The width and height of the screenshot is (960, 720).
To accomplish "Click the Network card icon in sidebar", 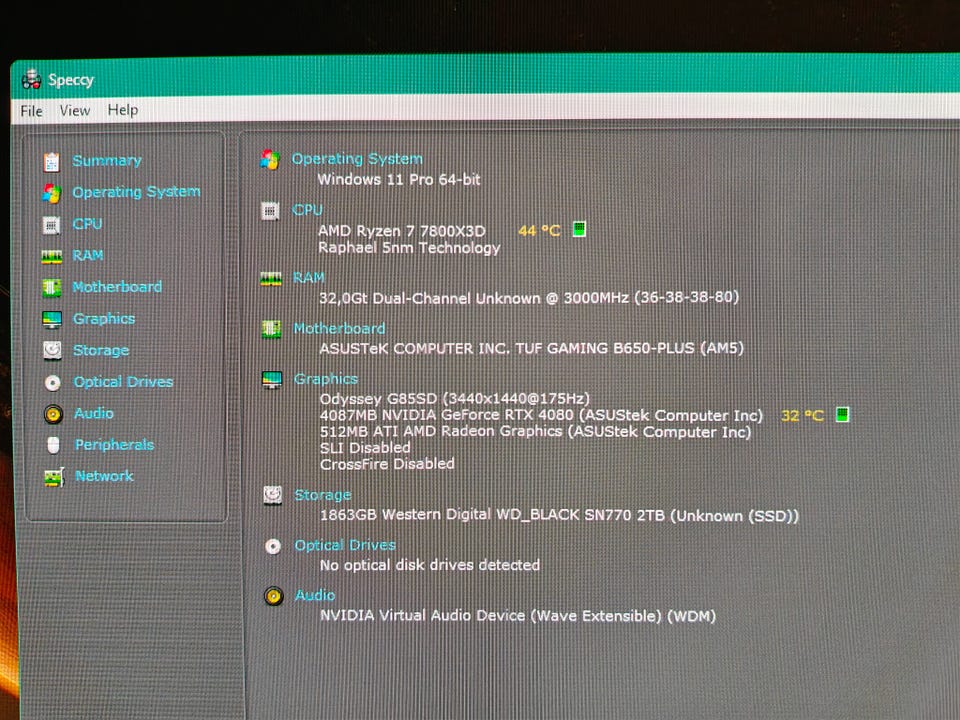I will pos(54,477).
